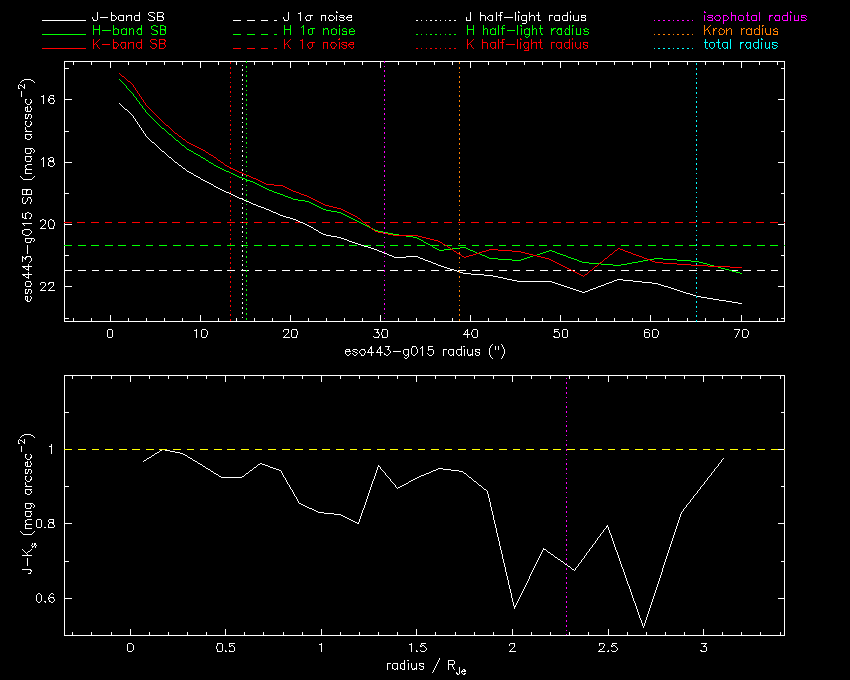
Task: Click the J-Ks y-axis label of the lower plot
Action: pos(27,504)
